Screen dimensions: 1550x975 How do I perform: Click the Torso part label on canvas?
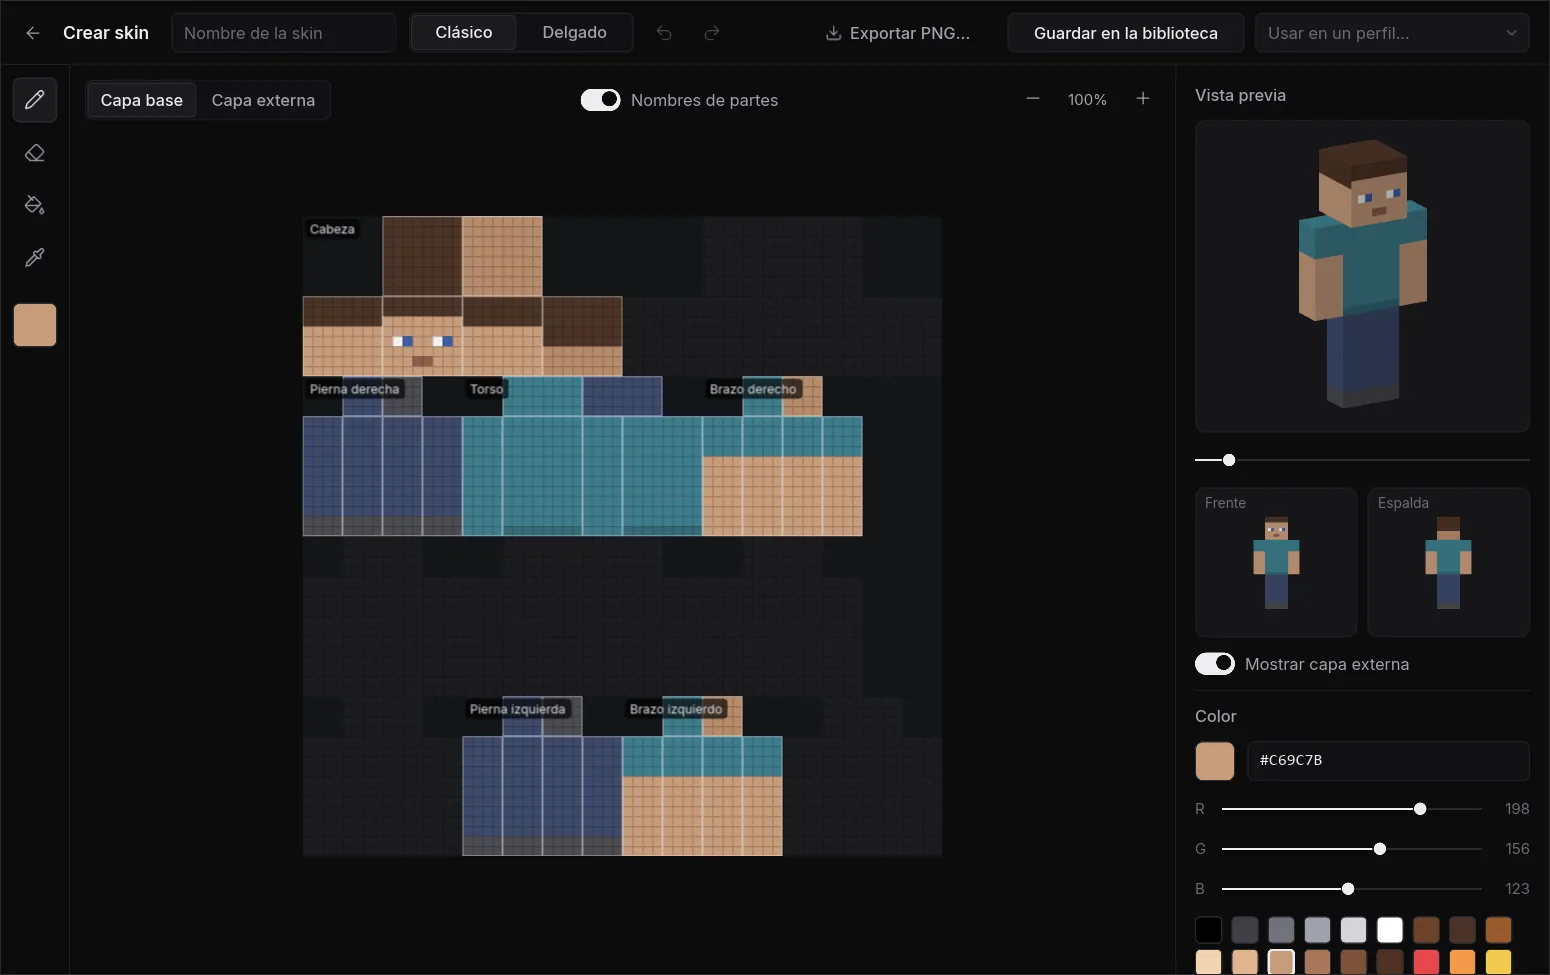coord(487,389)
